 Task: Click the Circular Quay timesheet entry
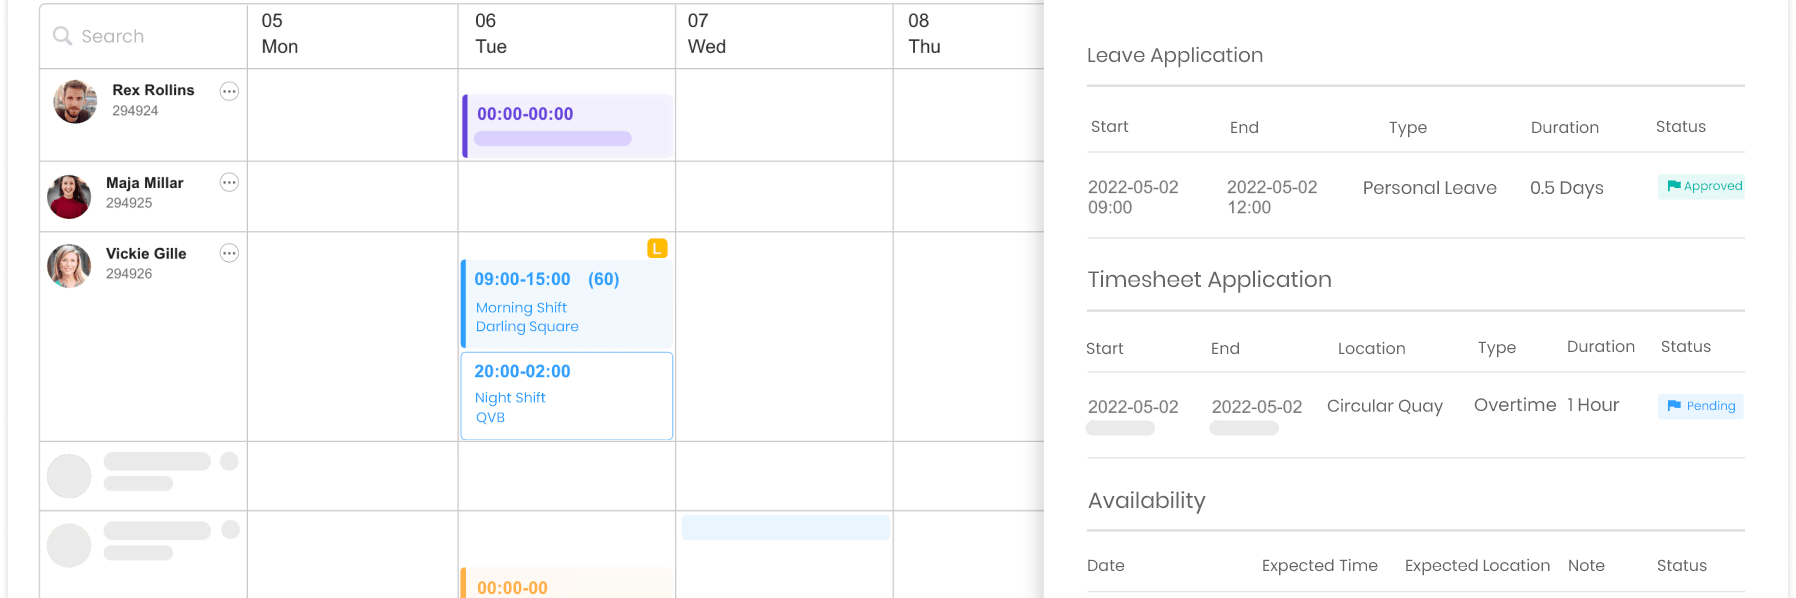[1384, 406]
